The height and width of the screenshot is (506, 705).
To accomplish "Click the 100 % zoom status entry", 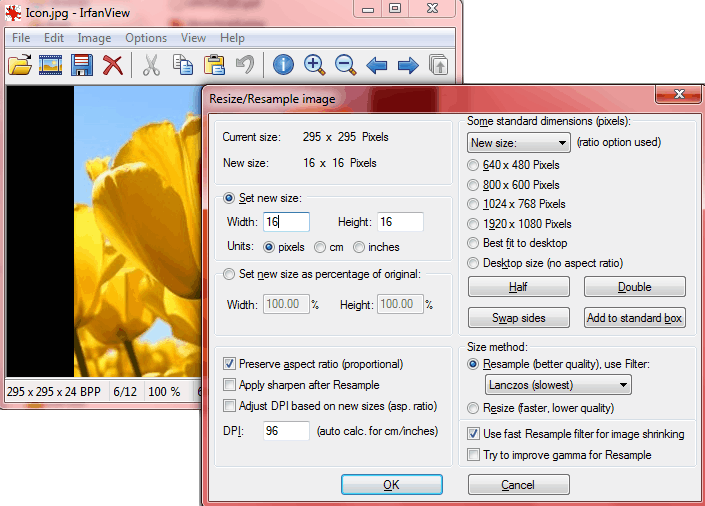I will (x=164, y=392).
